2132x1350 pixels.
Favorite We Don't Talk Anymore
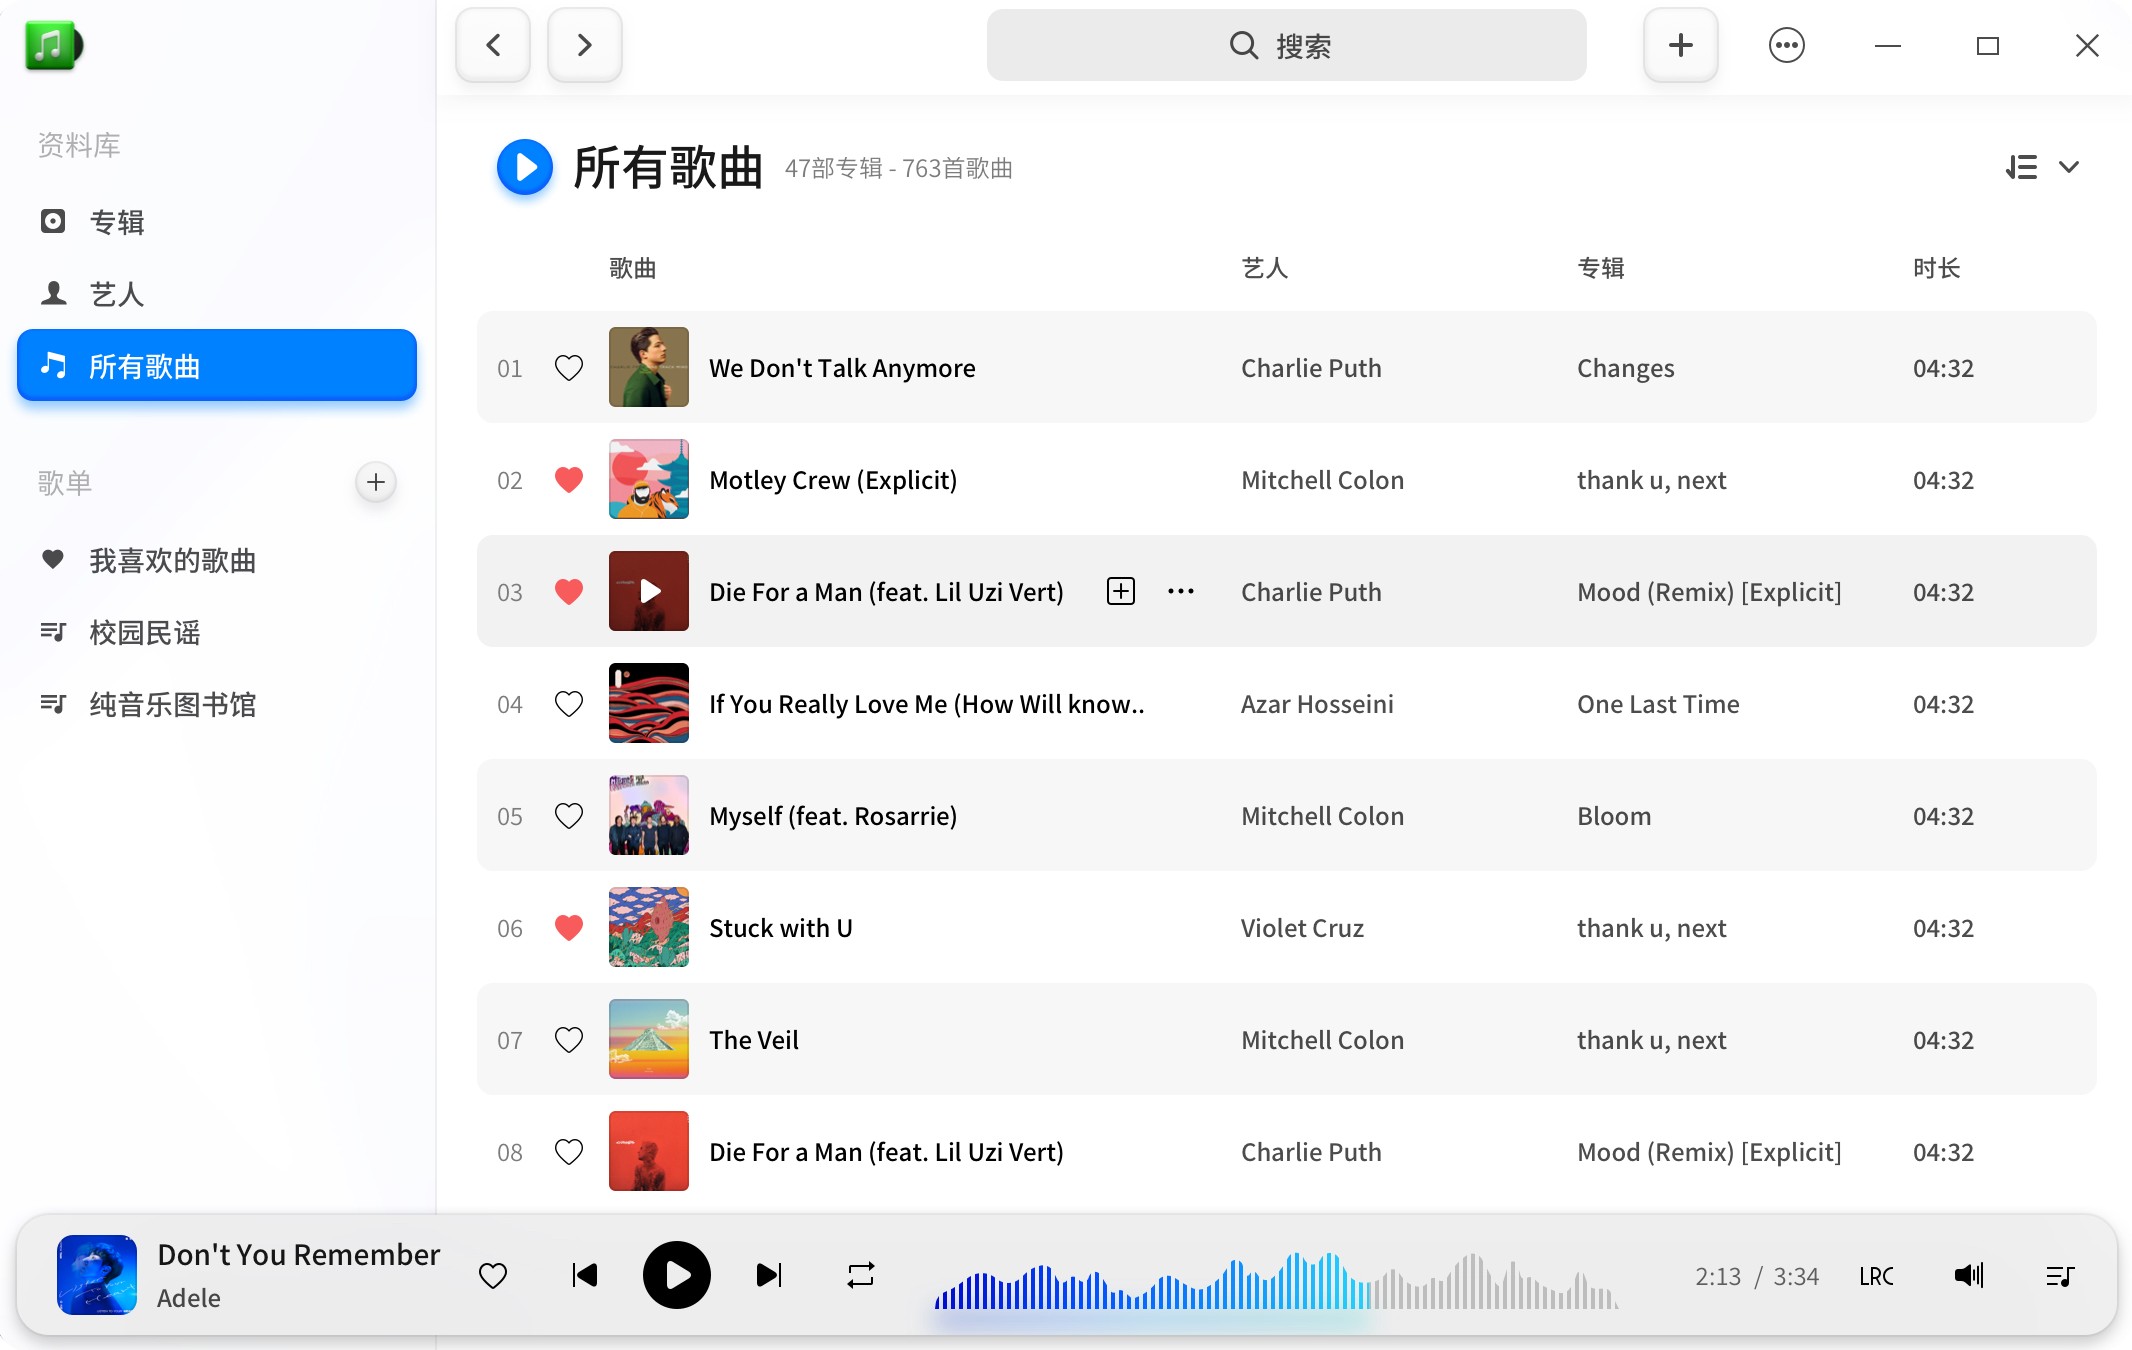[x=568, y=368]
